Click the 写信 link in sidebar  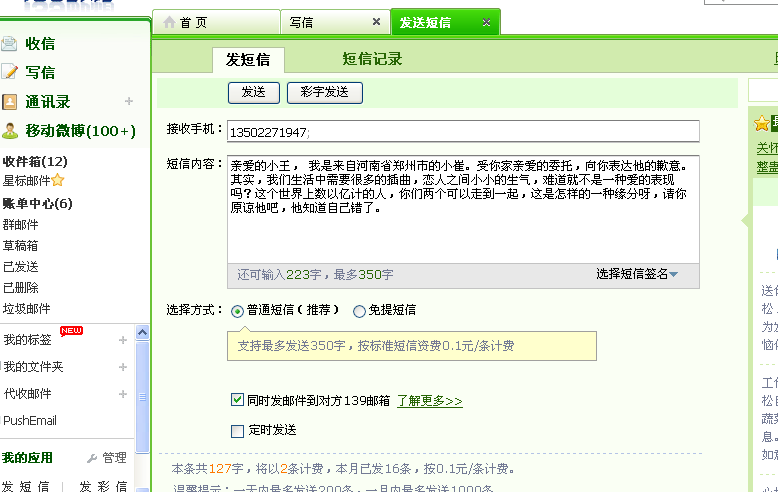pyautogui.click(x=40, y=72)
